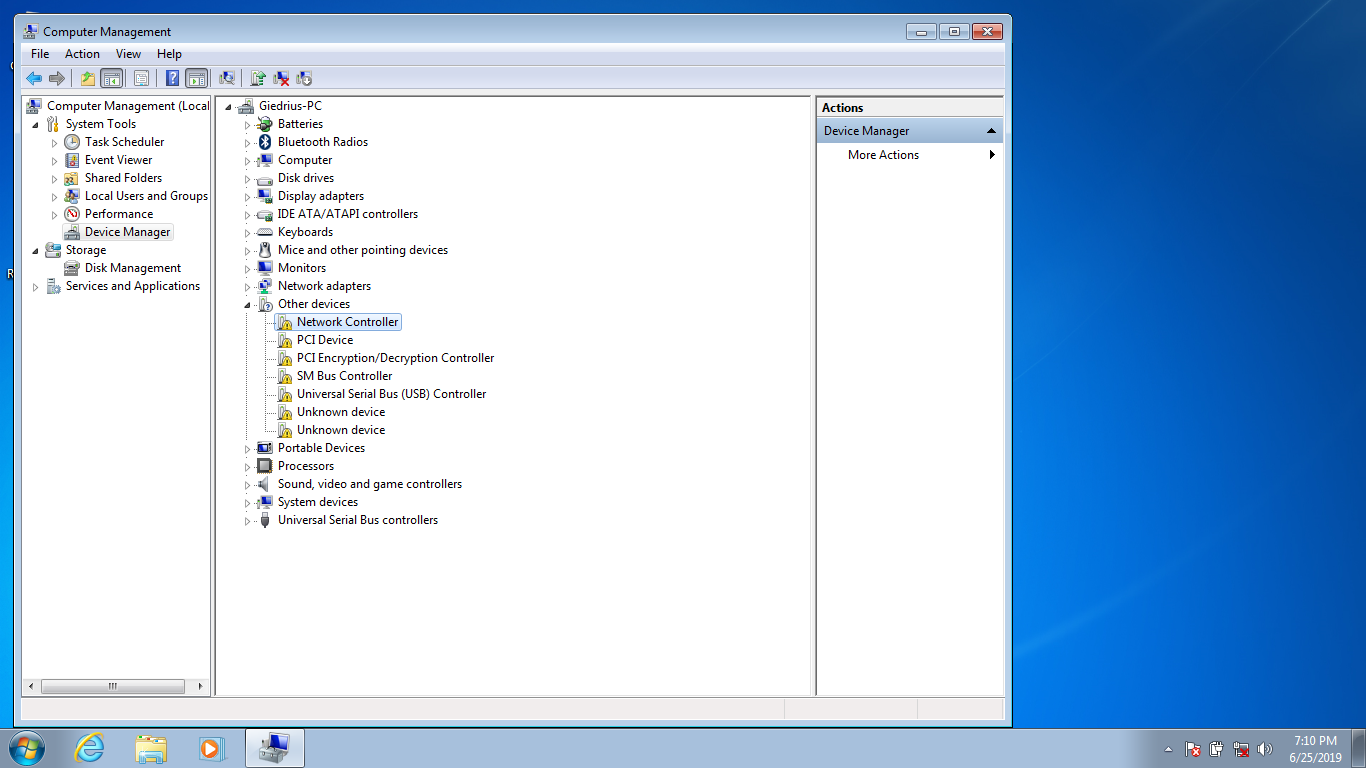
Task: Open the Action menu
Action: [82, 54]
